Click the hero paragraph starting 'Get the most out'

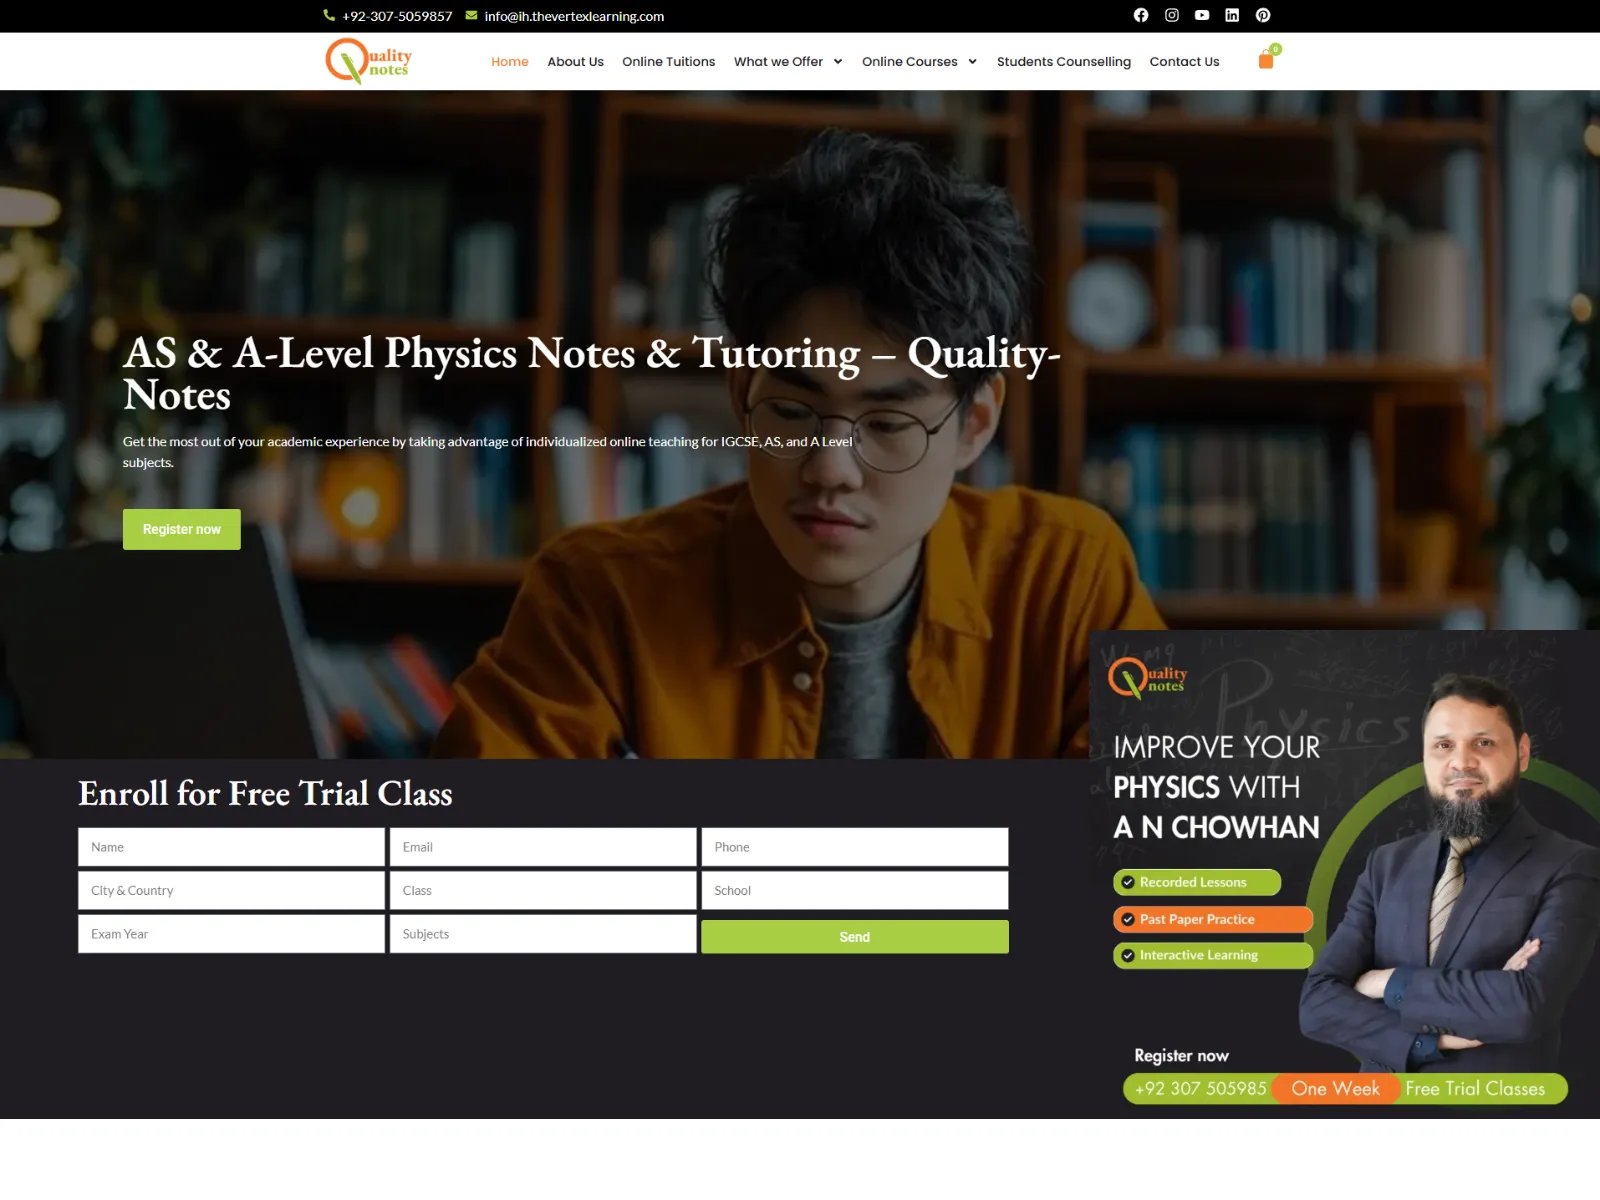(488, 452)
